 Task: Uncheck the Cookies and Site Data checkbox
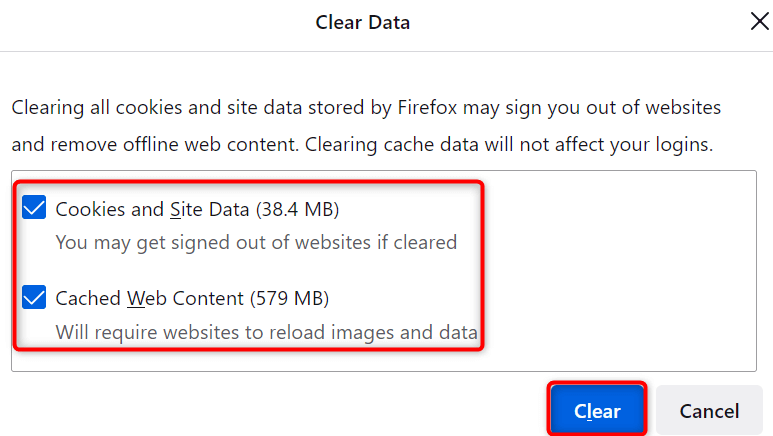34,208
